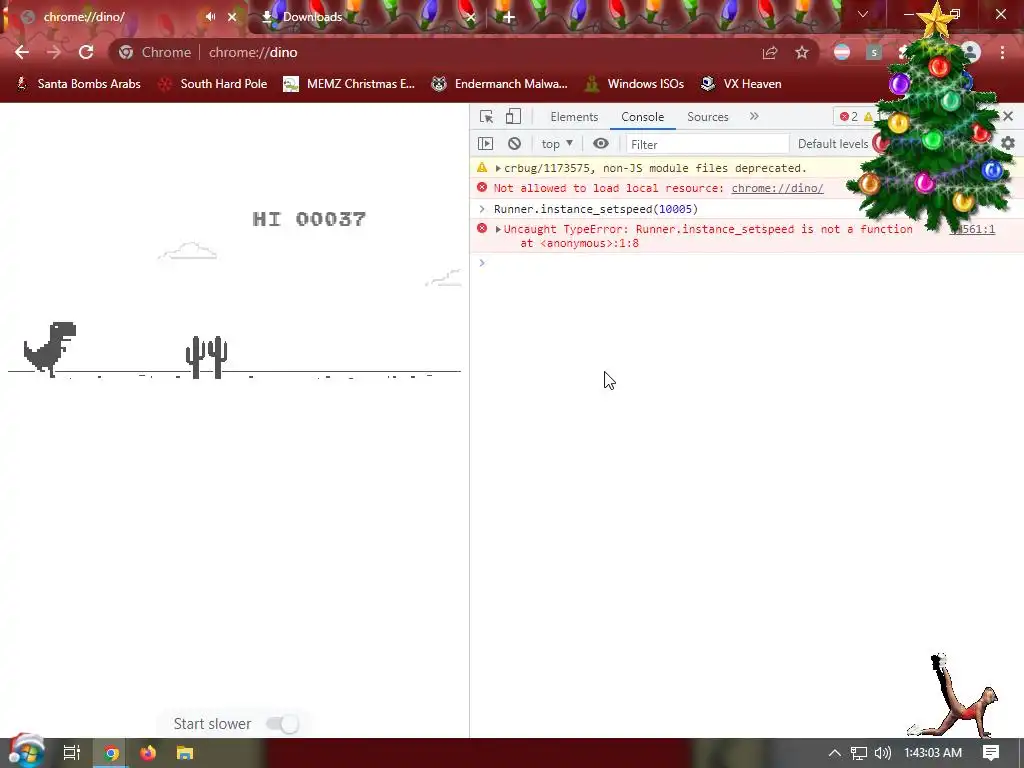The height and width of the screenshot is (768, 1024).
Task: Show the console sidebar panel
Action: coord(485,144)
